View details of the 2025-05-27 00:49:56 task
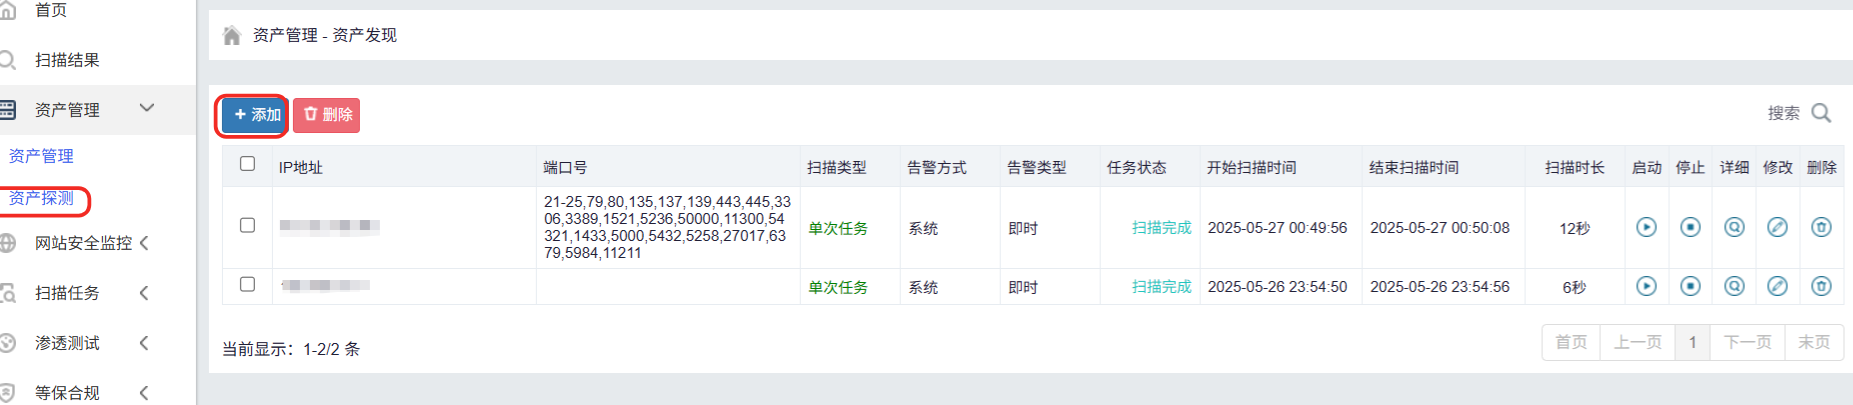Viewport: 1853px width, 405px height. pyautogui.click(x=1734, y=227)
